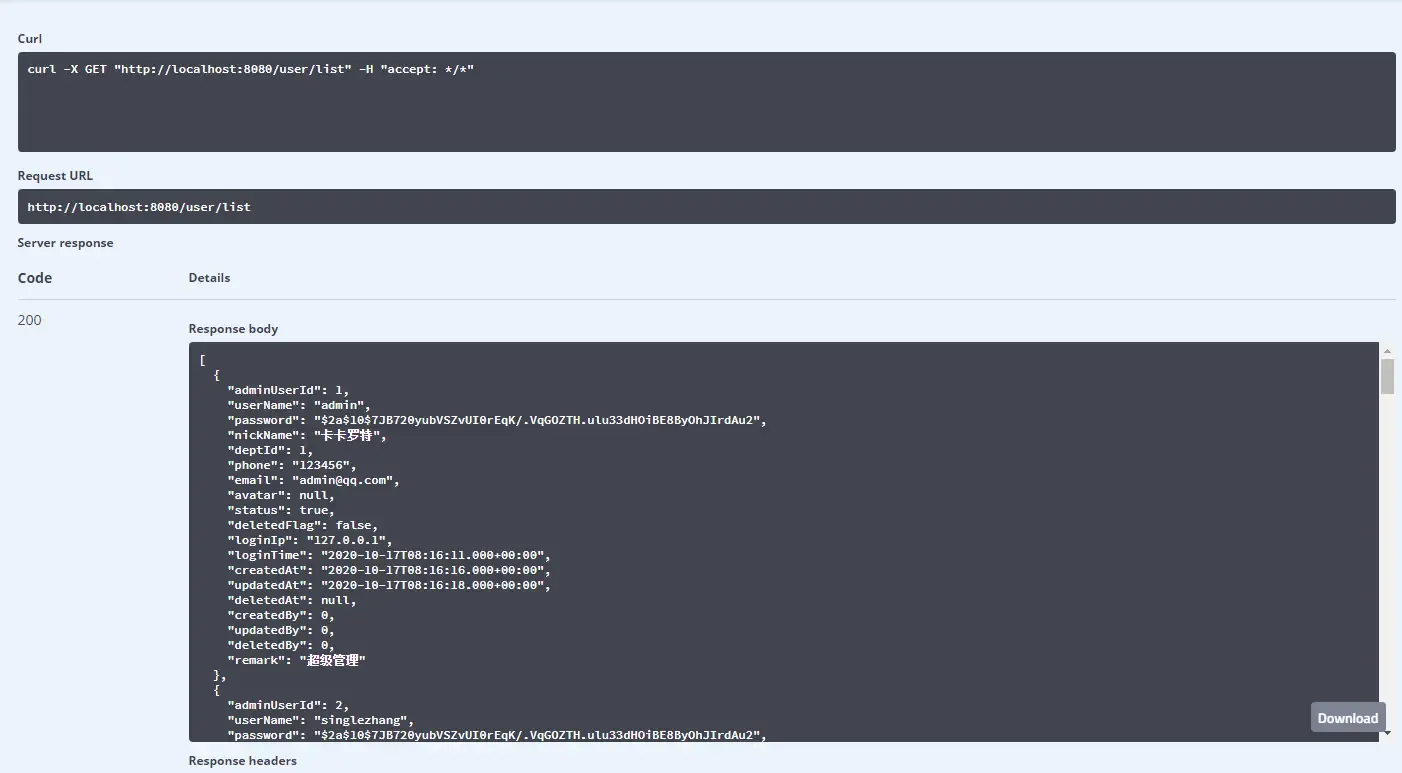Screen dimensions: 1402x773
Task: Select the adminUserId field in JSON response
Action: click(x=272, y=390)
